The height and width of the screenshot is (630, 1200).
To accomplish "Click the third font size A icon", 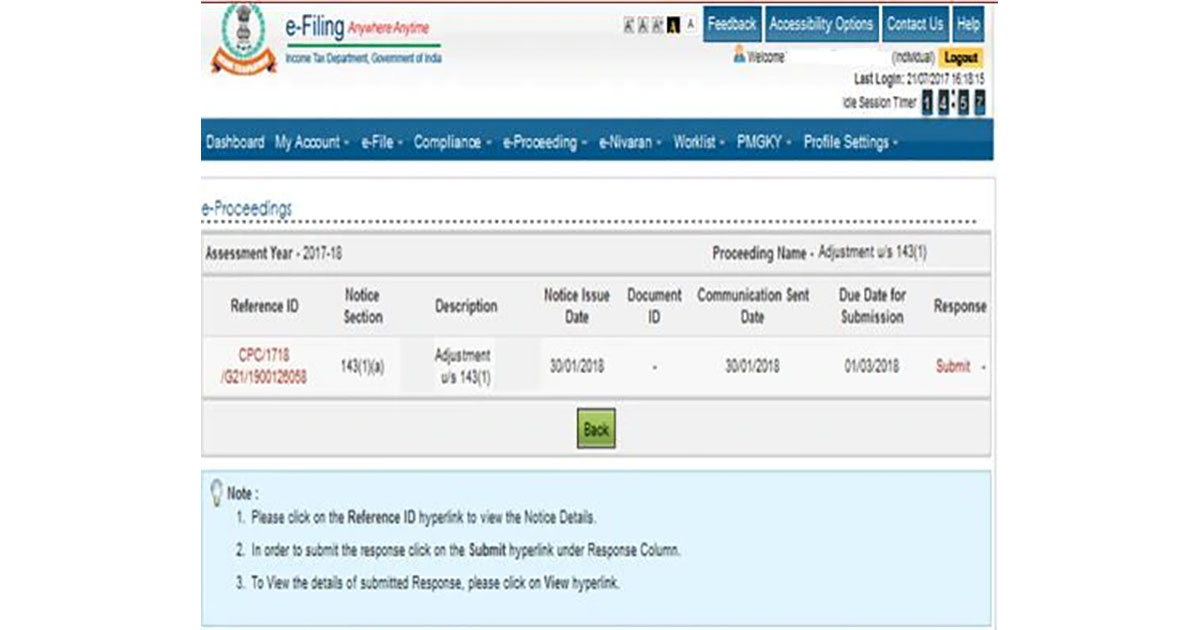I will 657,26.
